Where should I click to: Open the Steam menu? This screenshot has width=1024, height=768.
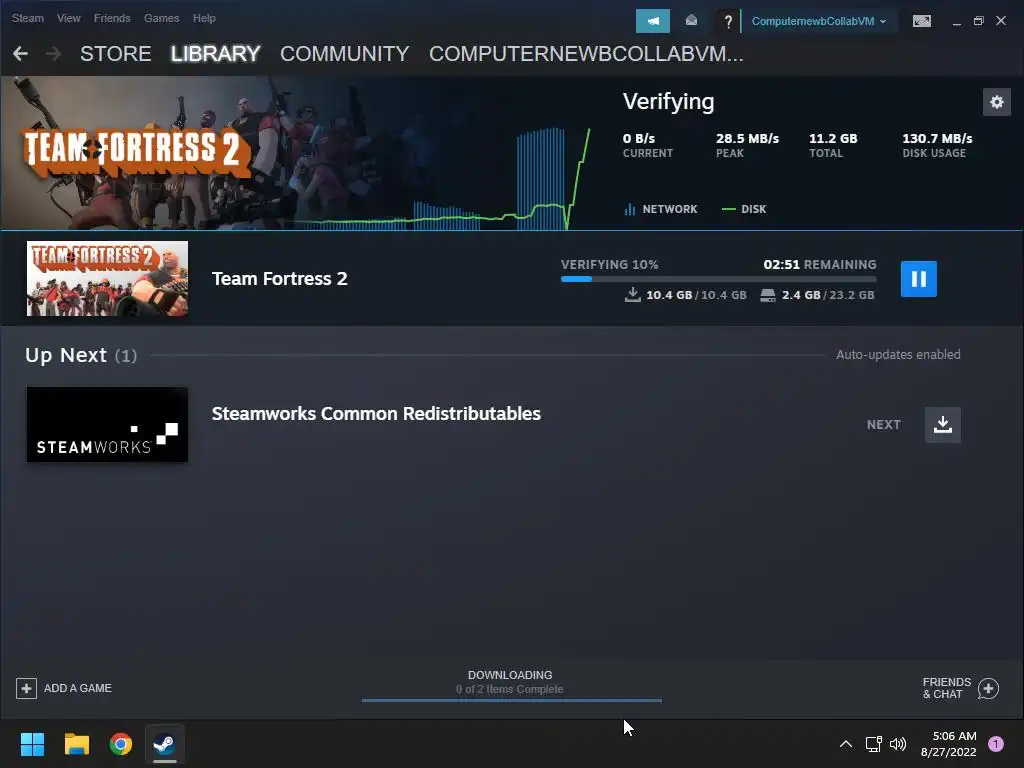(x=27, y=18)
